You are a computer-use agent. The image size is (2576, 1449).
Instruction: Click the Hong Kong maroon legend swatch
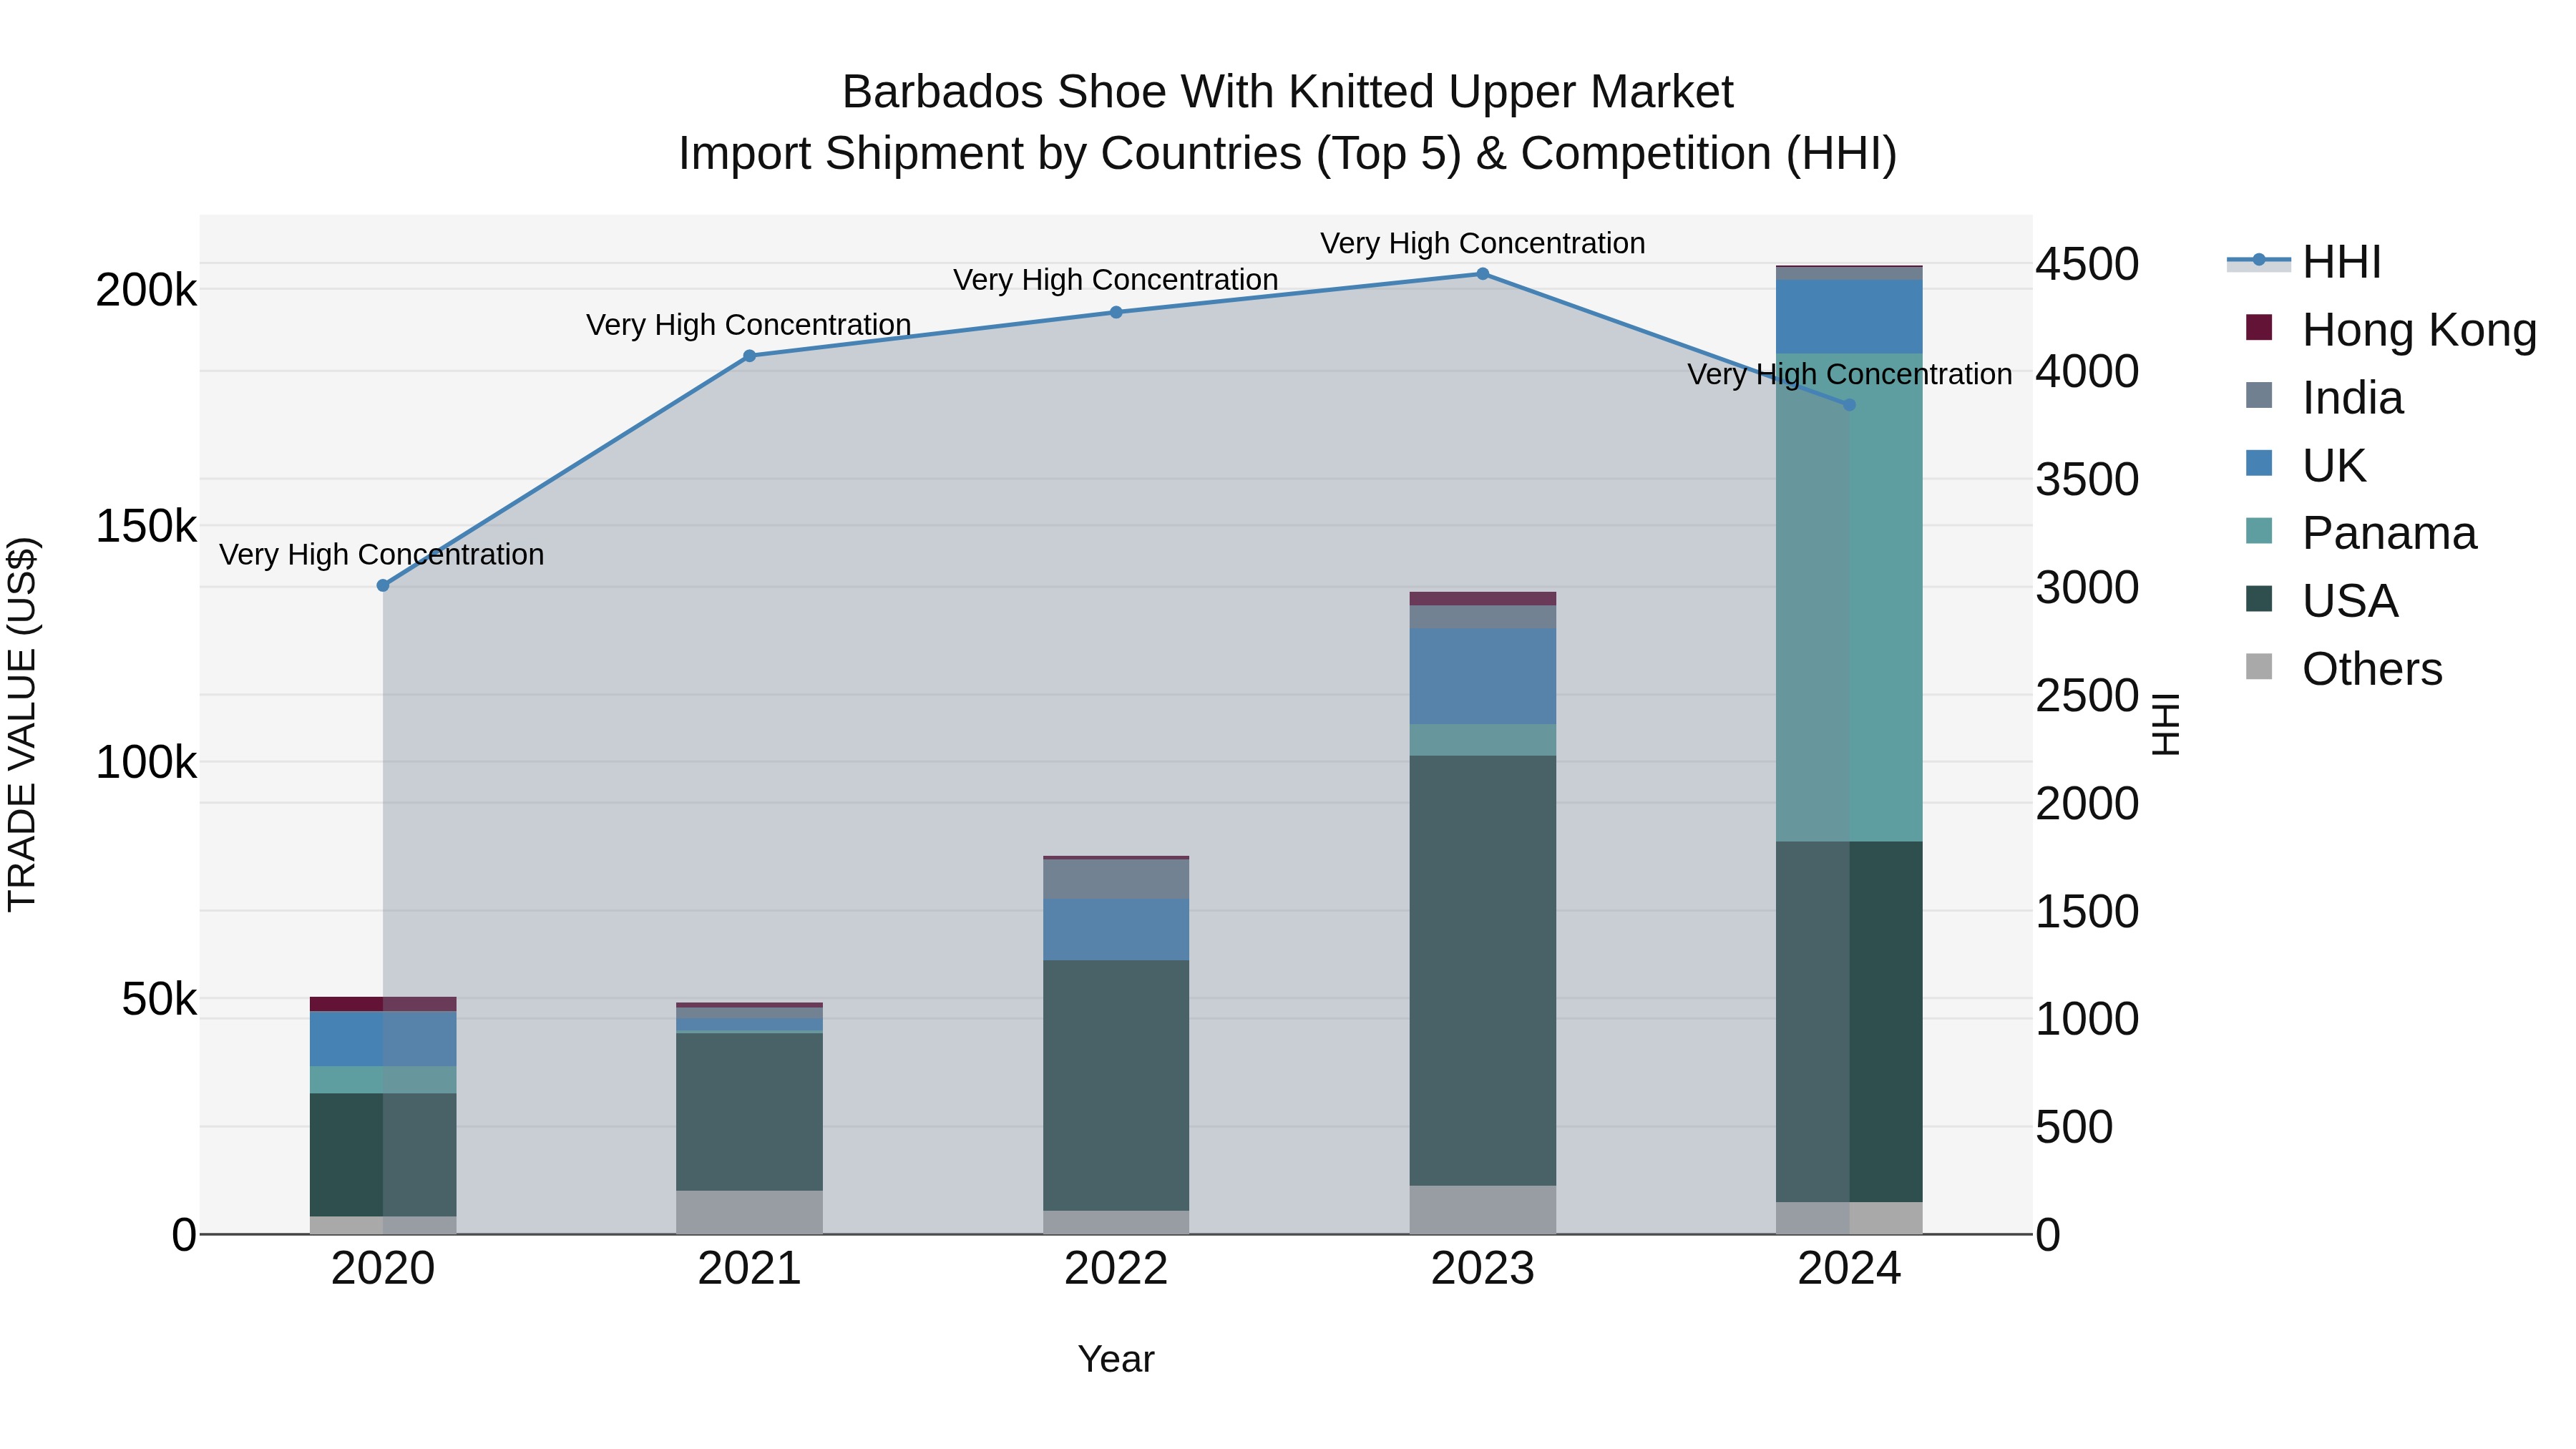pos(2259,327)
